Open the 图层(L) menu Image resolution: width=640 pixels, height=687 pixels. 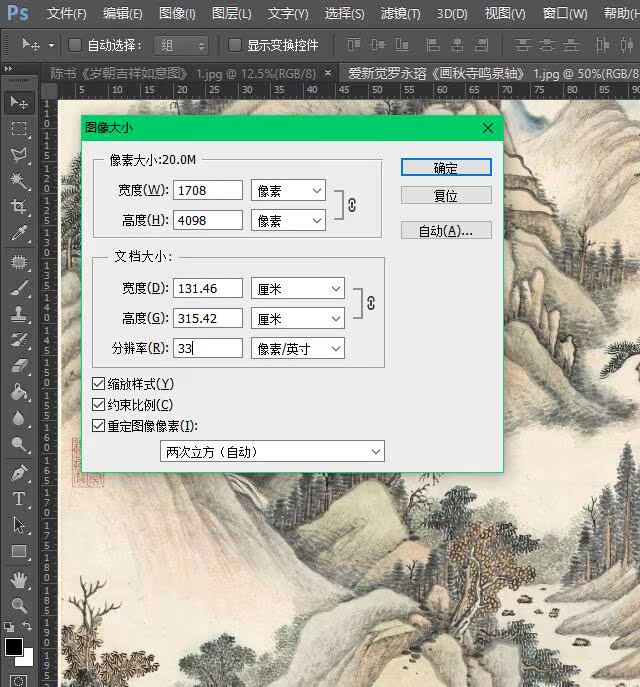(x=231, y=14)
